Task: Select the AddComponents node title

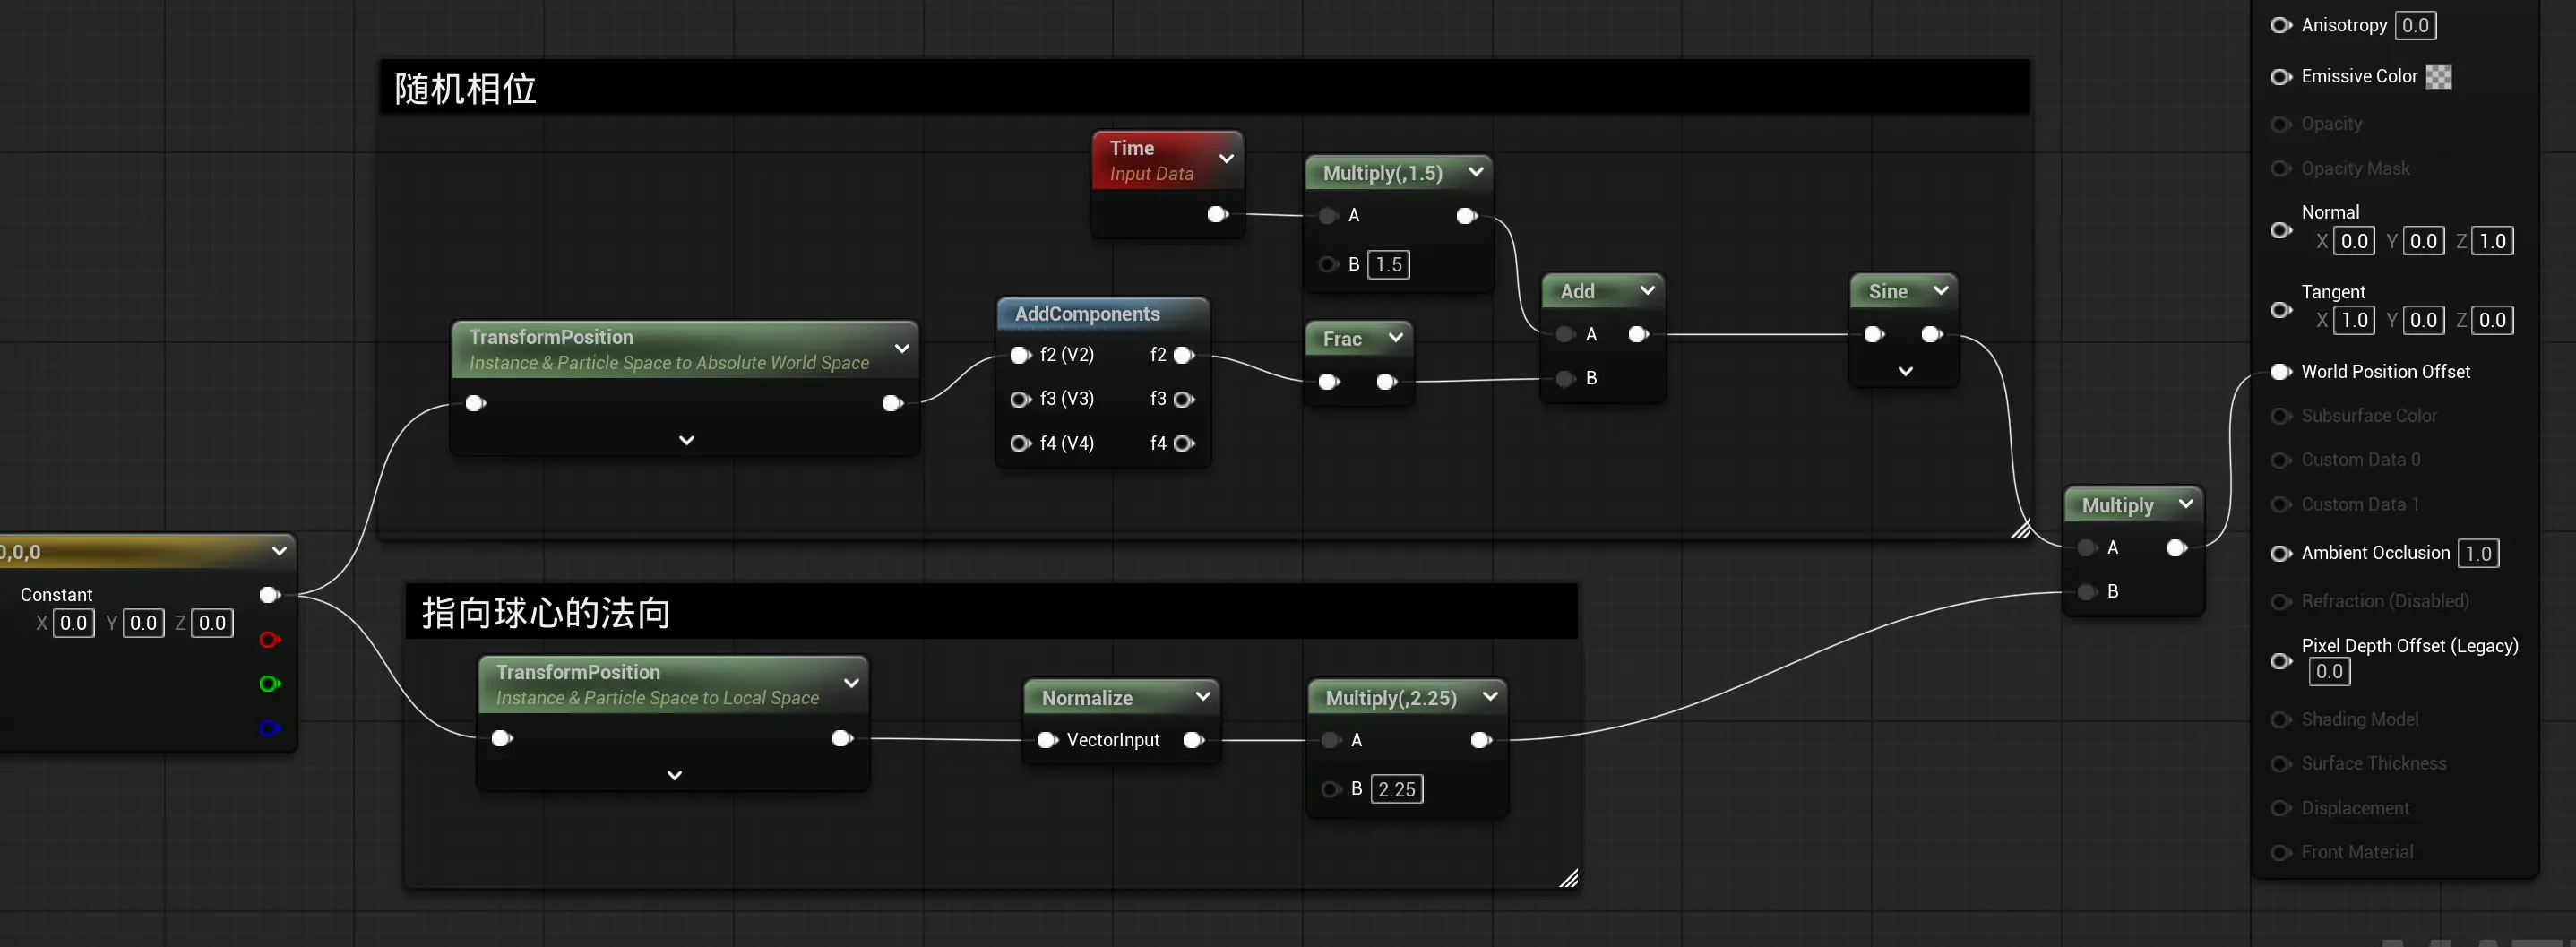Action: [1087, 314]
